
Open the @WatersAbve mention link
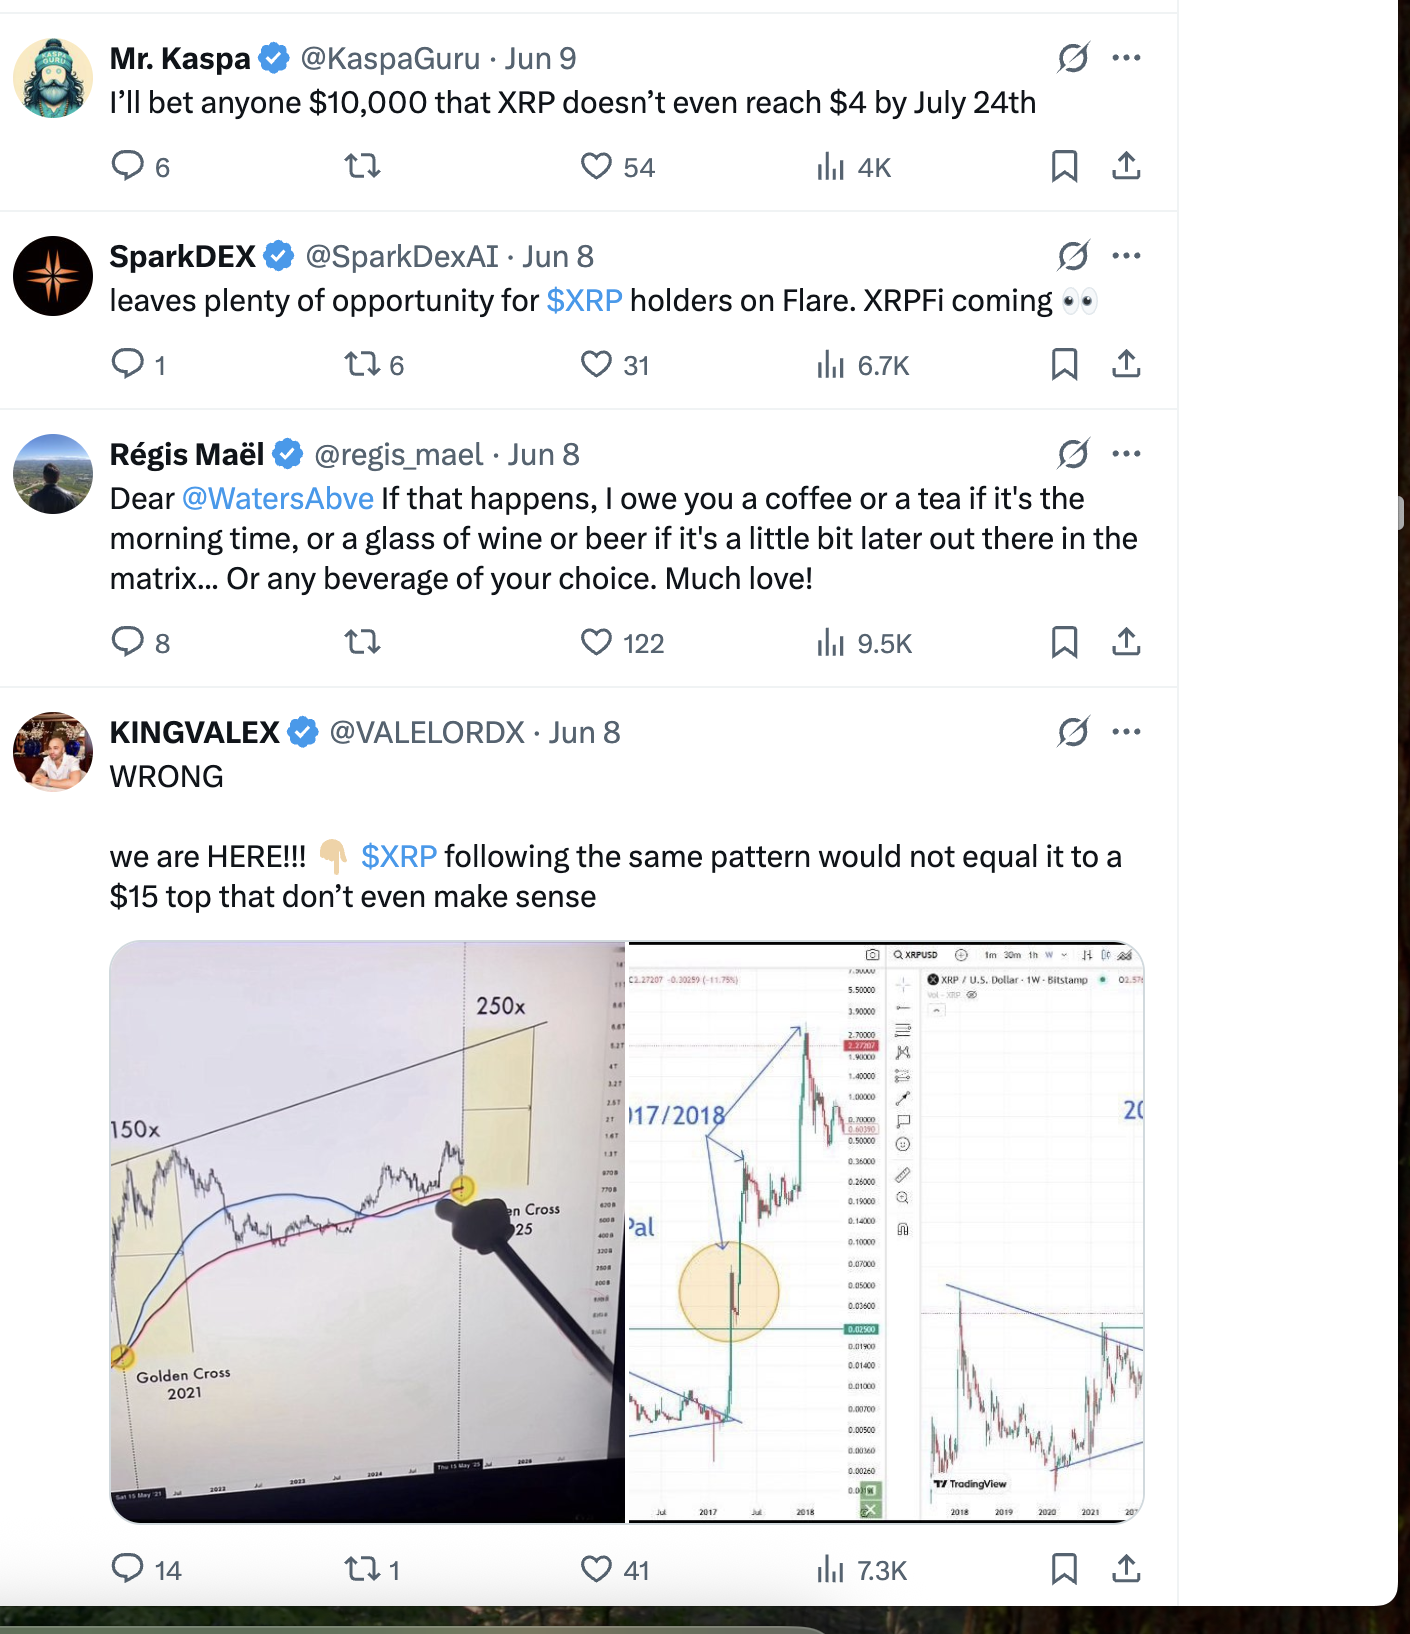278,498
